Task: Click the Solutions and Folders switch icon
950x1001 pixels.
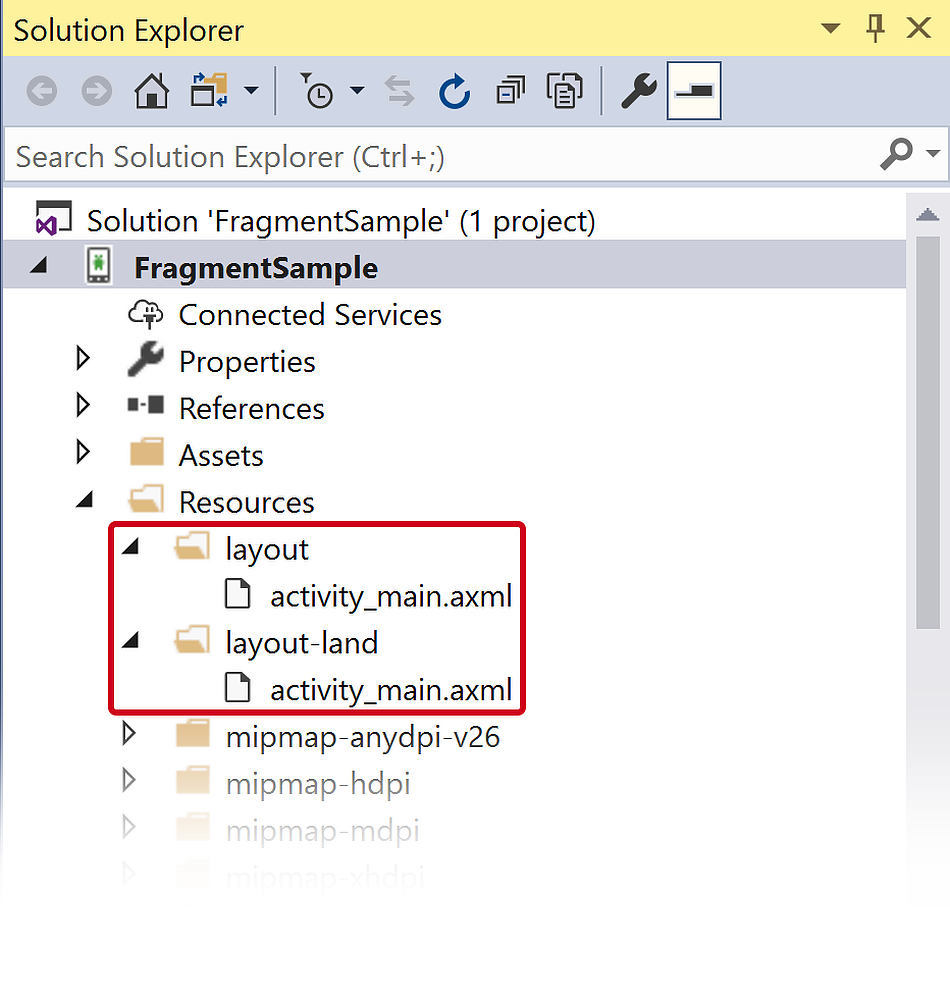Action: (x=209, y=92)
